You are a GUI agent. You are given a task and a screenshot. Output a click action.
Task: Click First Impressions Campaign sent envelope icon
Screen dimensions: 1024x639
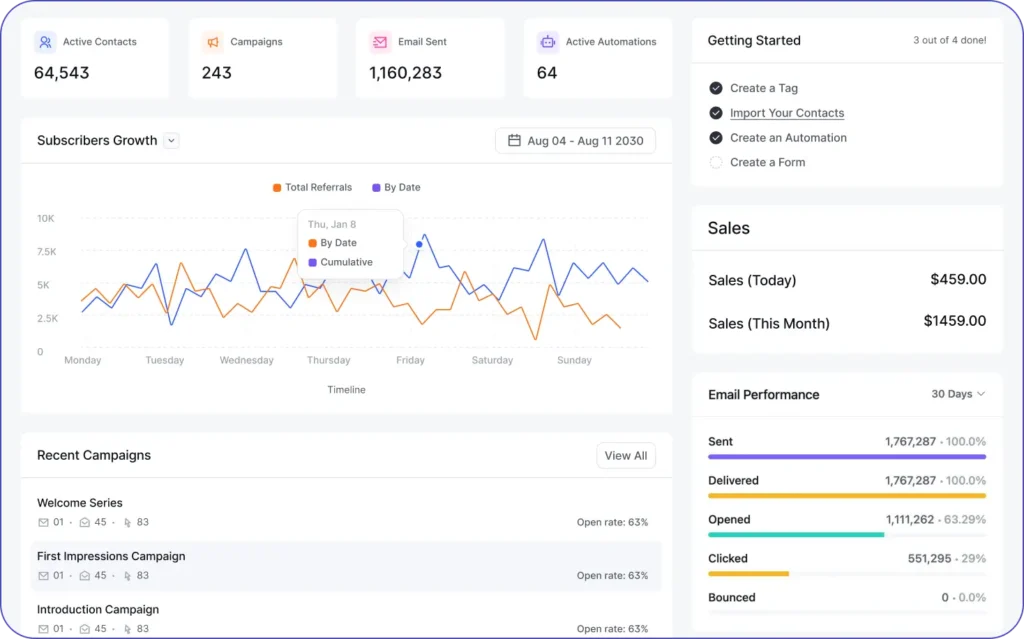[43, 576]
